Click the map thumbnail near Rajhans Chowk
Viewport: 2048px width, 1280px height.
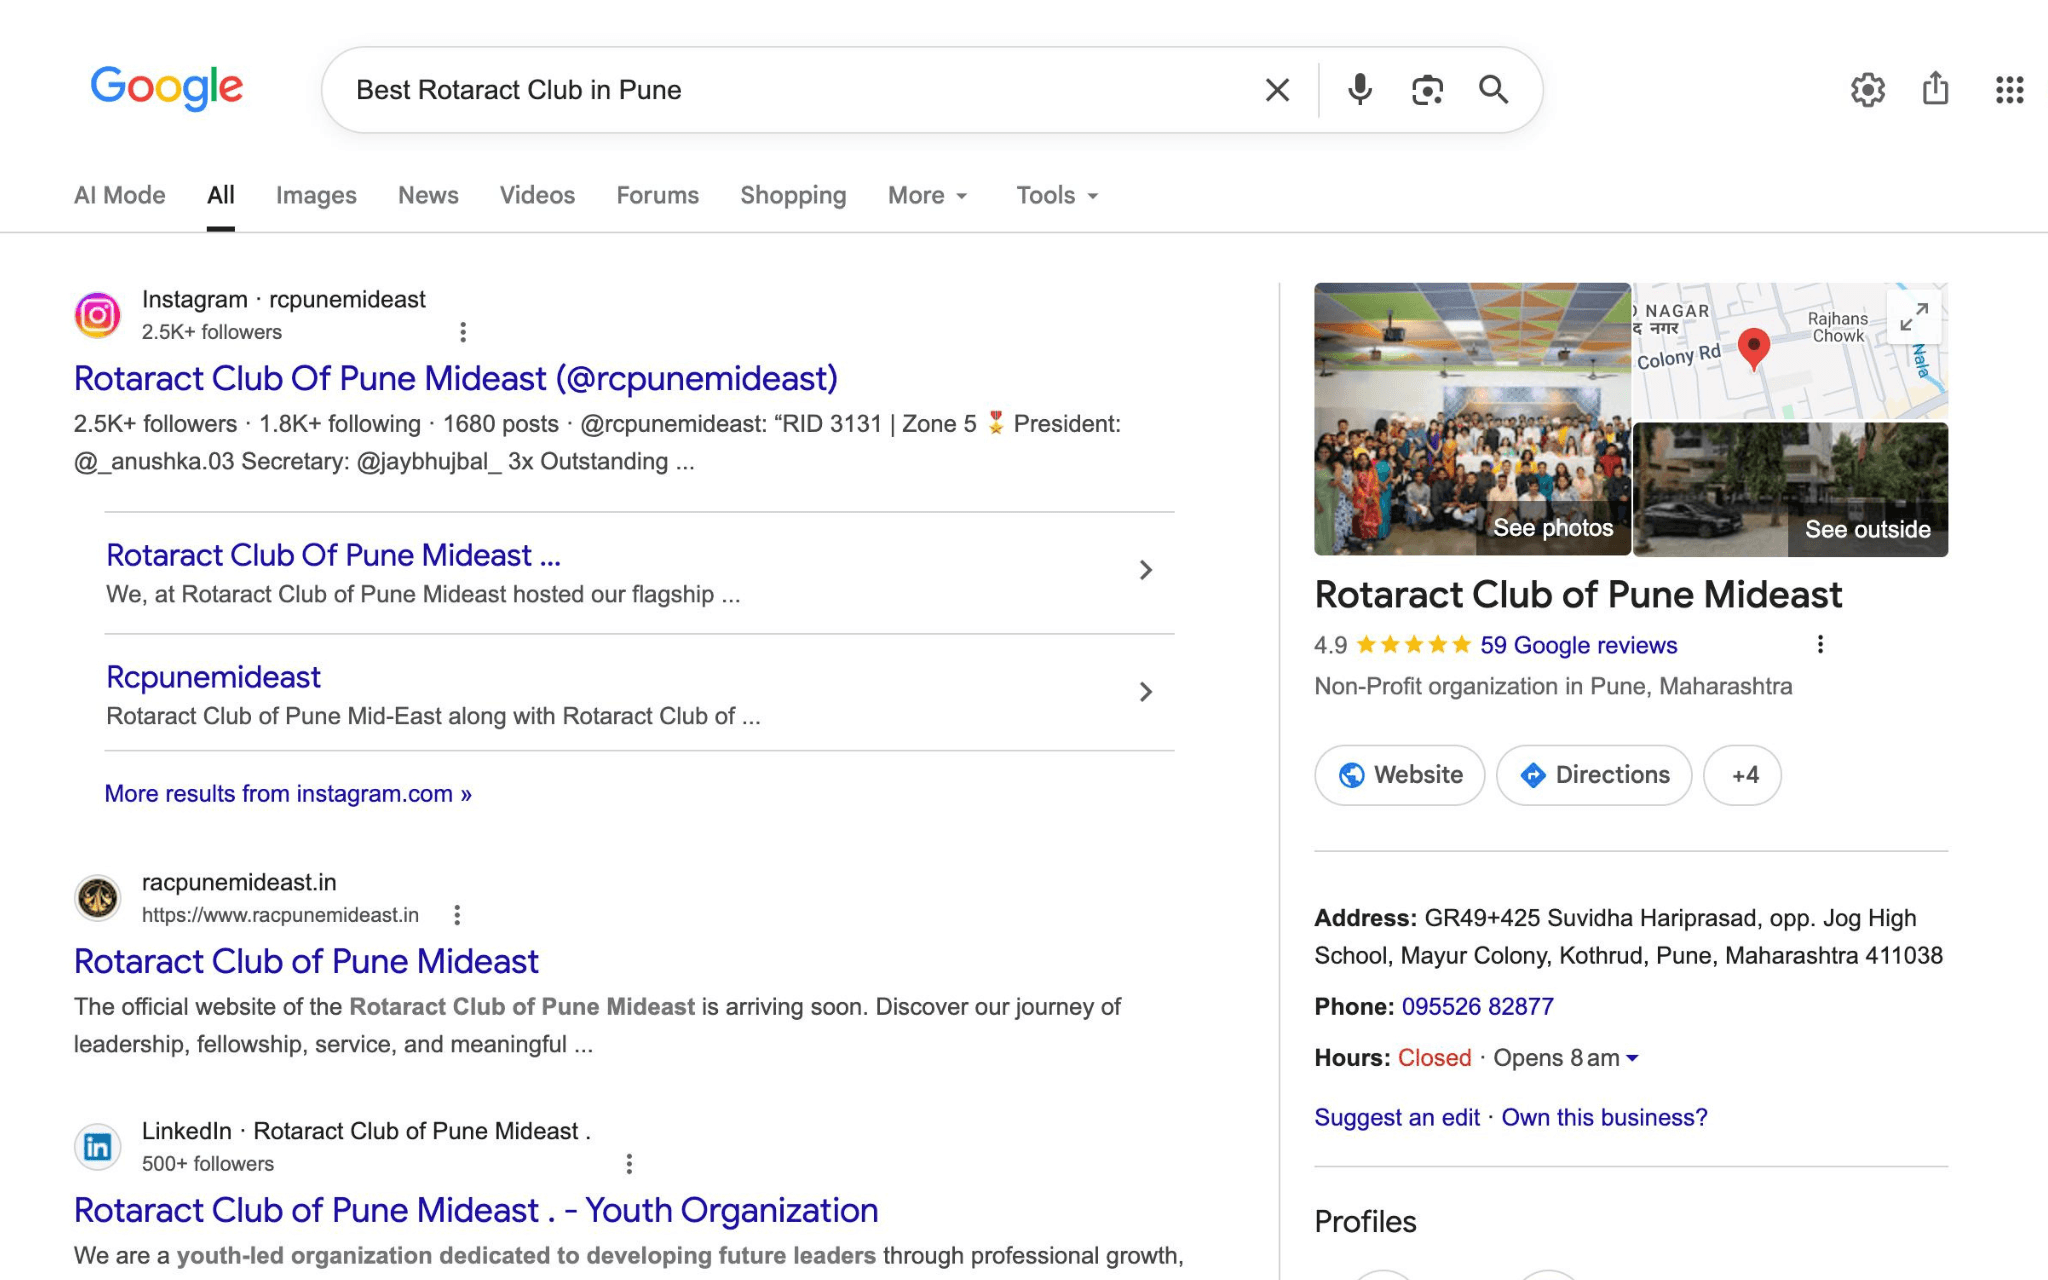click(x=1790, y=351)
